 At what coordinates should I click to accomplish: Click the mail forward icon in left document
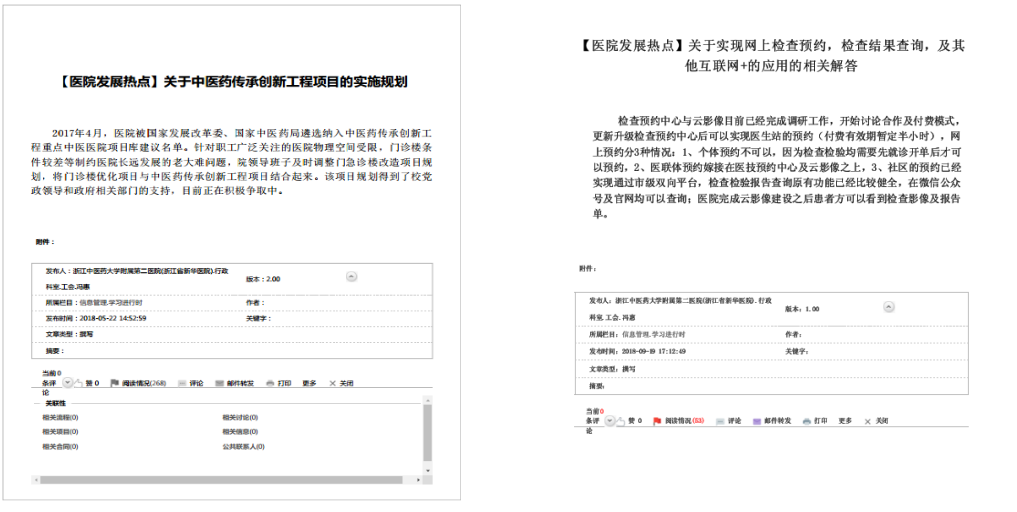click(x=219, y=382)
